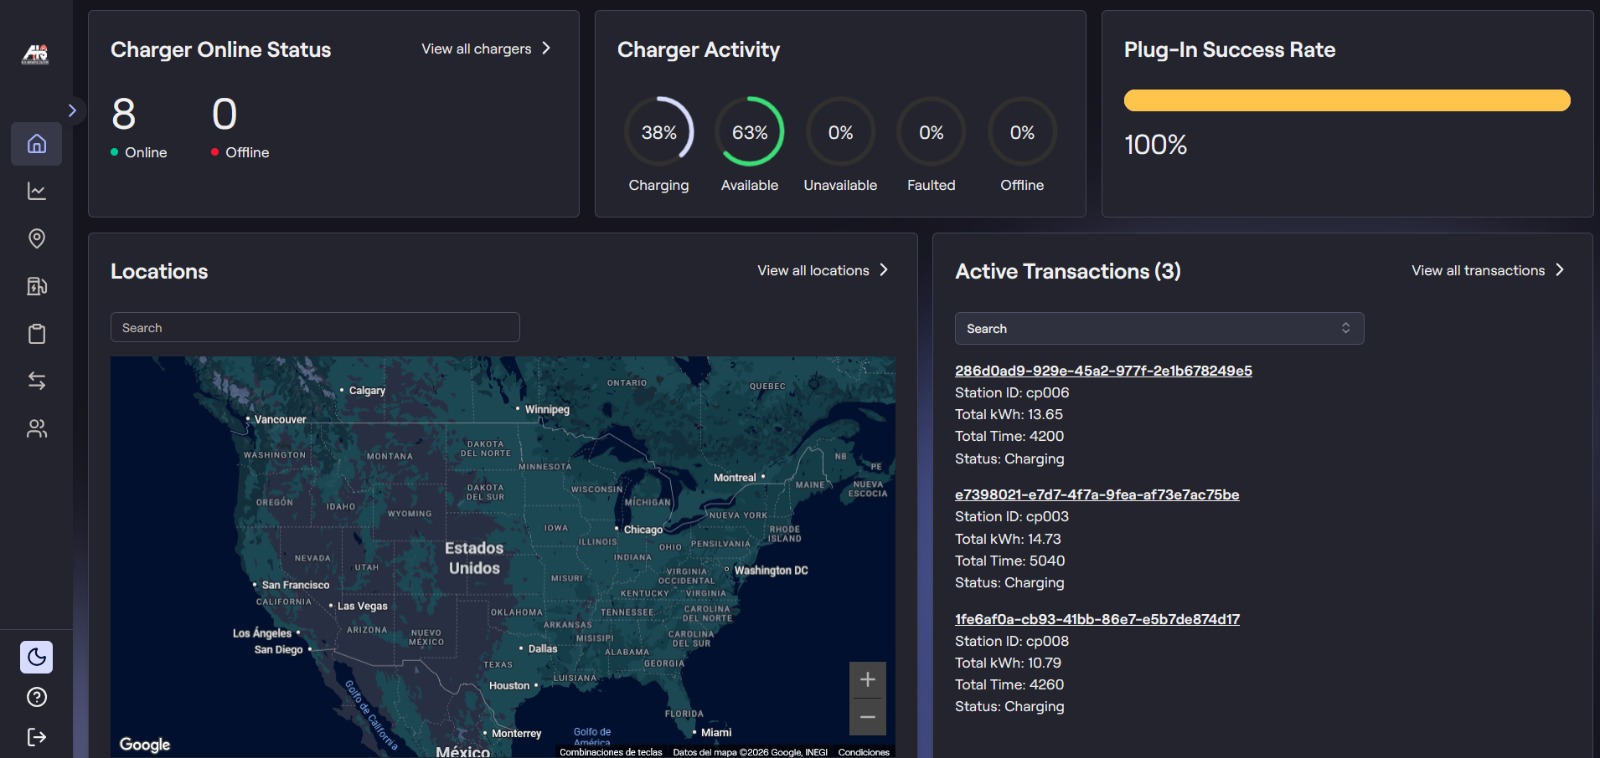This screenshot has width=1600, height=758.
Task: Click the Active Transactions (3) heading
Action: click(x=1068, y=271)
